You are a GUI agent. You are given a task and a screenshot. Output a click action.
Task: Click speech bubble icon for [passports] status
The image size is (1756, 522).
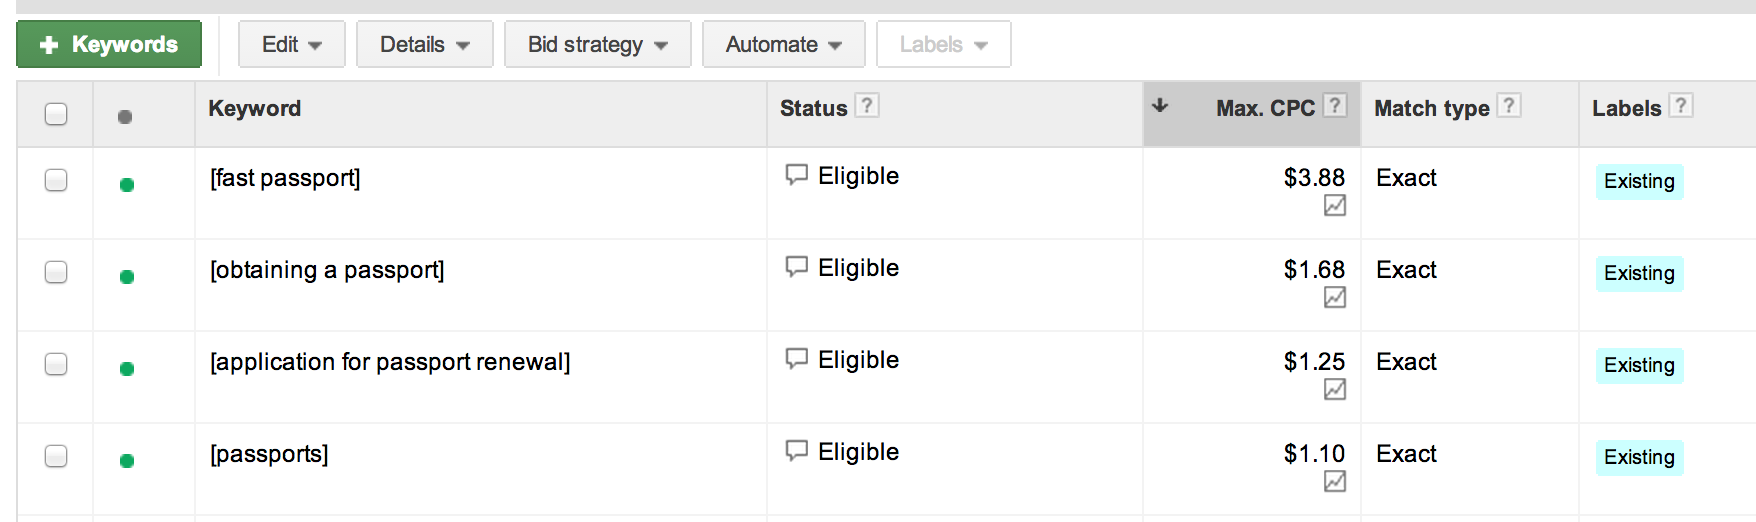(796, 451)
